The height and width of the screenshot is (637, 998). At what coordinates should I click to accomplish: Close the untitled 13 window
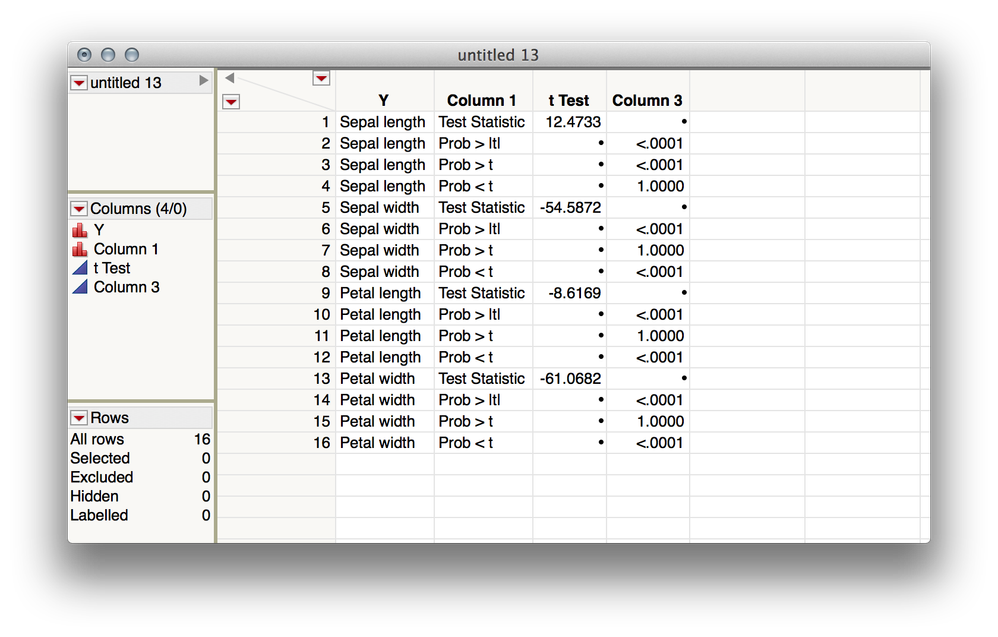pyautogui.click(x=84, y=55)
